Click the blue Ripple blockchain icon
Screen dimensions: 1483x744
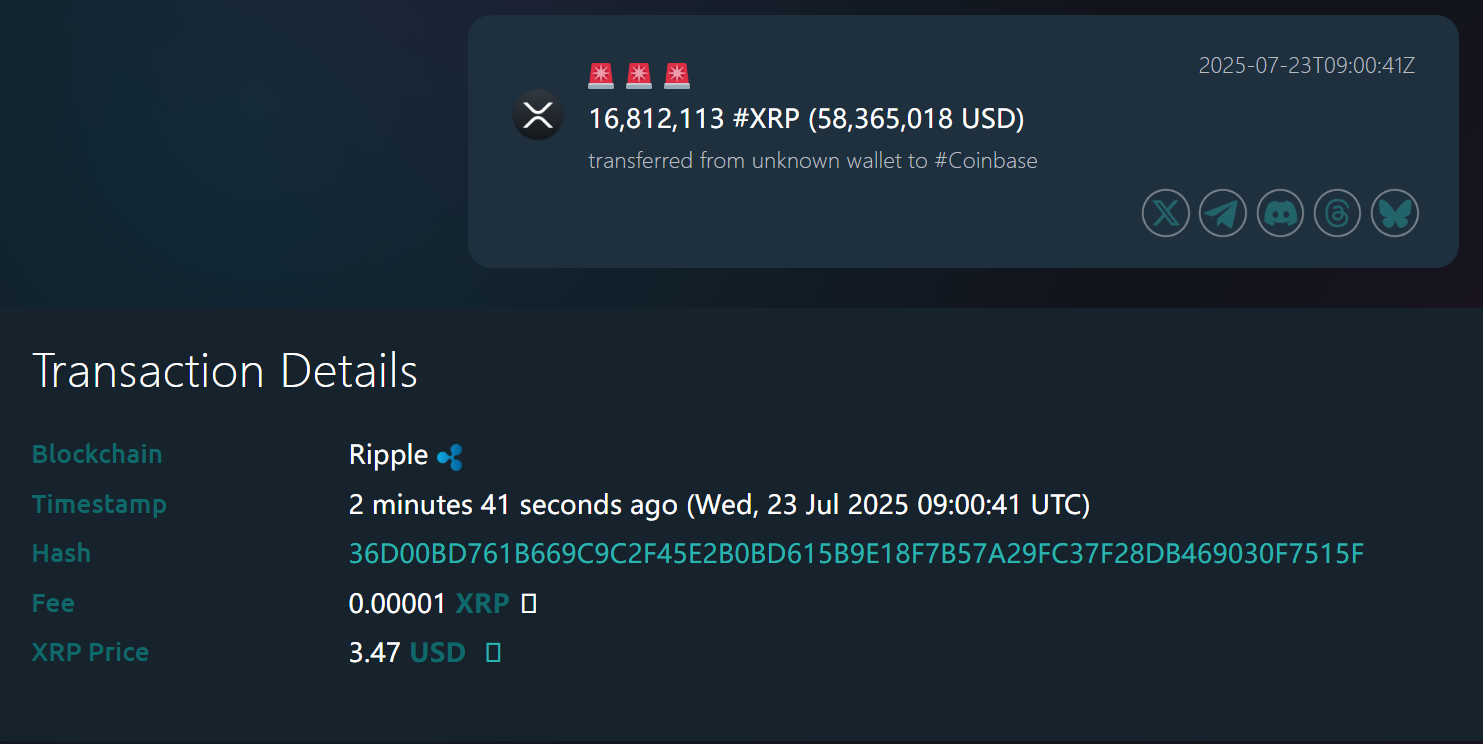tap(450, 457)
